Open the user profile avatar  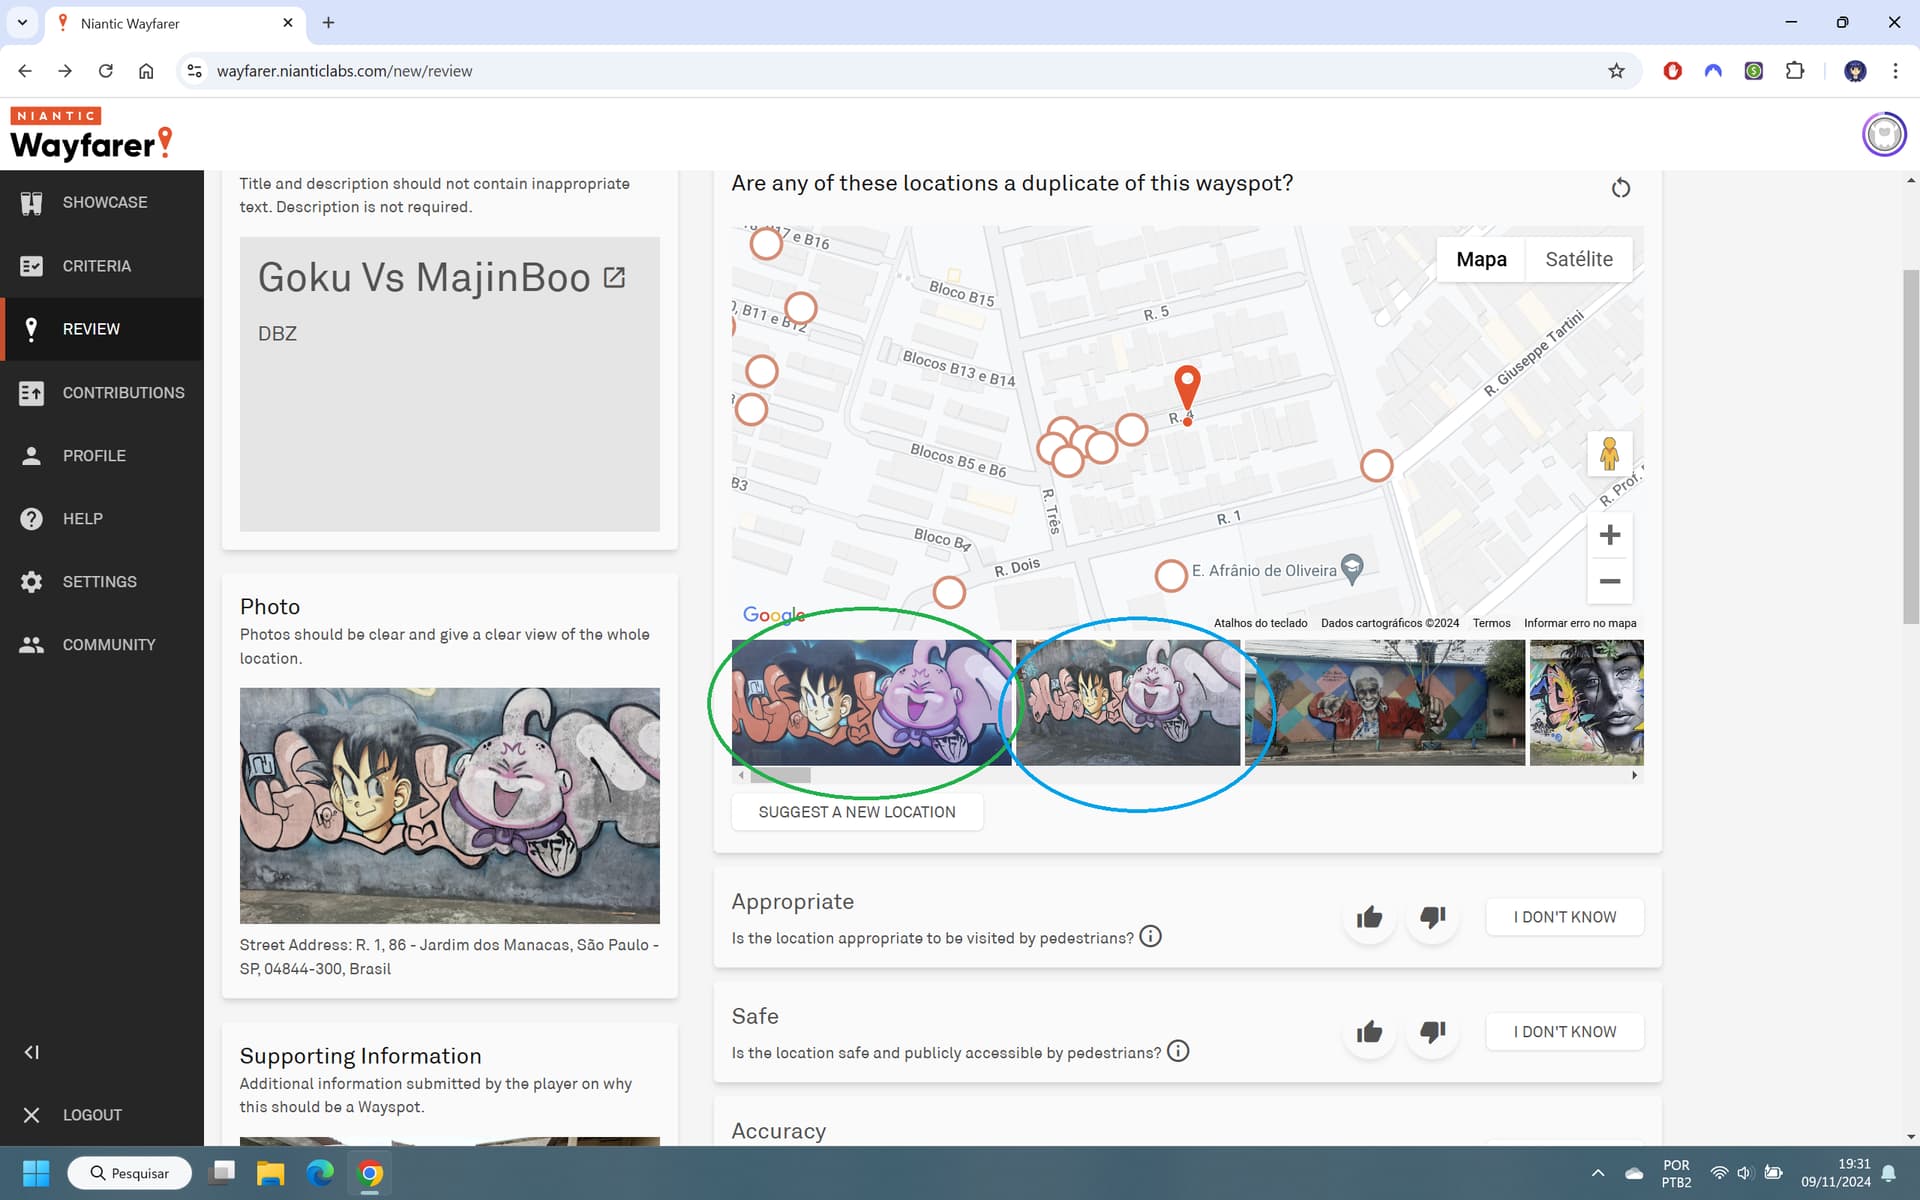coord(1884,134)
